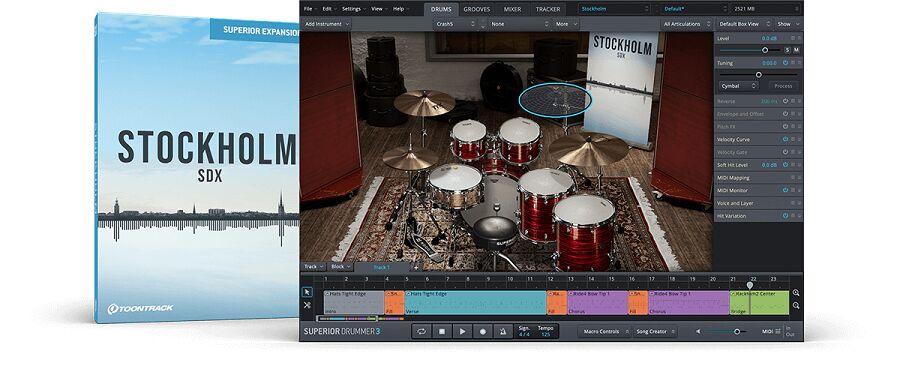Open the Stockholm library selector
Image resolution: width=900 pixels, height=366 pixels.
point(614,9)
